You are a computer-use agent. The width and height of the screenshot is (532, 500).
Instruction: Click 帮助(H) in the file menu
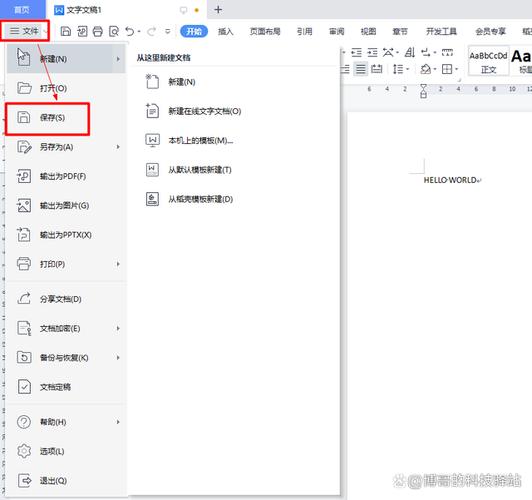pos(66,422)
